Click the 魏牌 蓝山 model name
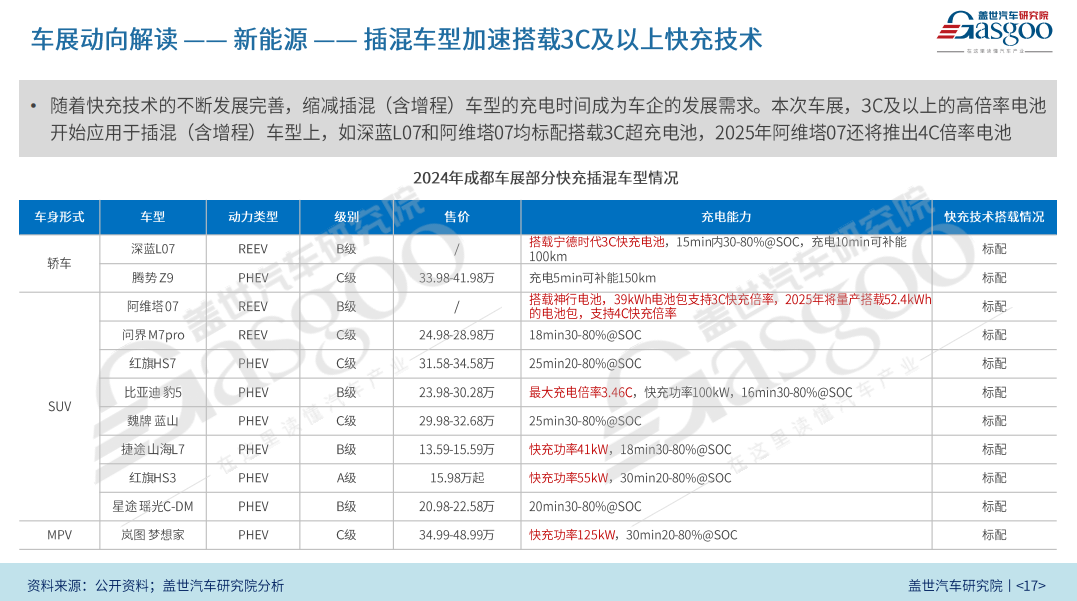This screenshot has height=601, width=1077. point(152,421)
